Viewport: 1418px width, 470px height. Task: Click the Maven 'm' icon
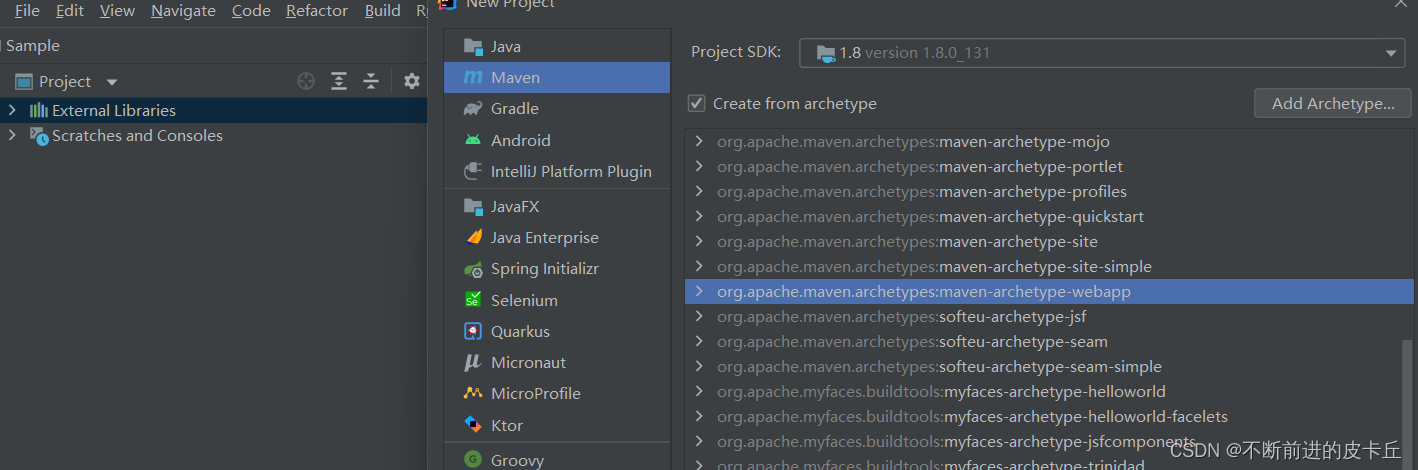pyautogui.click(x=473, y=77)
